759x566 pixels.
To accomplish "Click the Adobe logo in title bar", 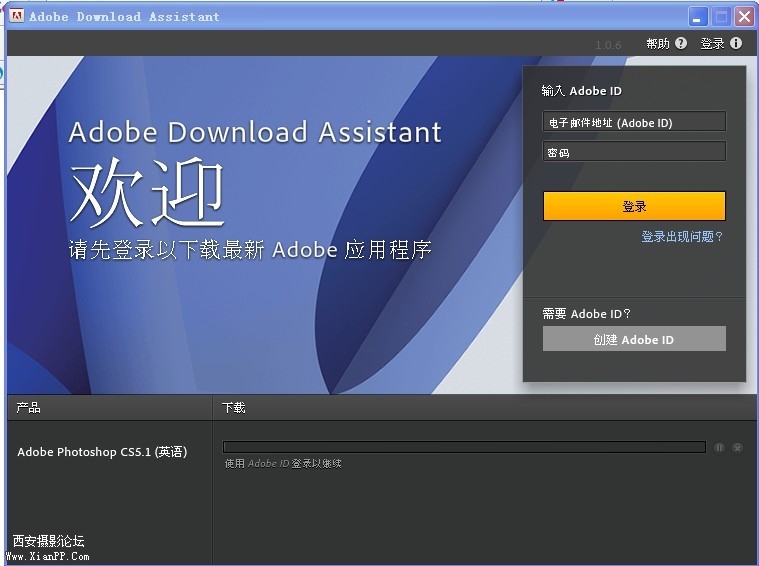I will coord(16,16).
